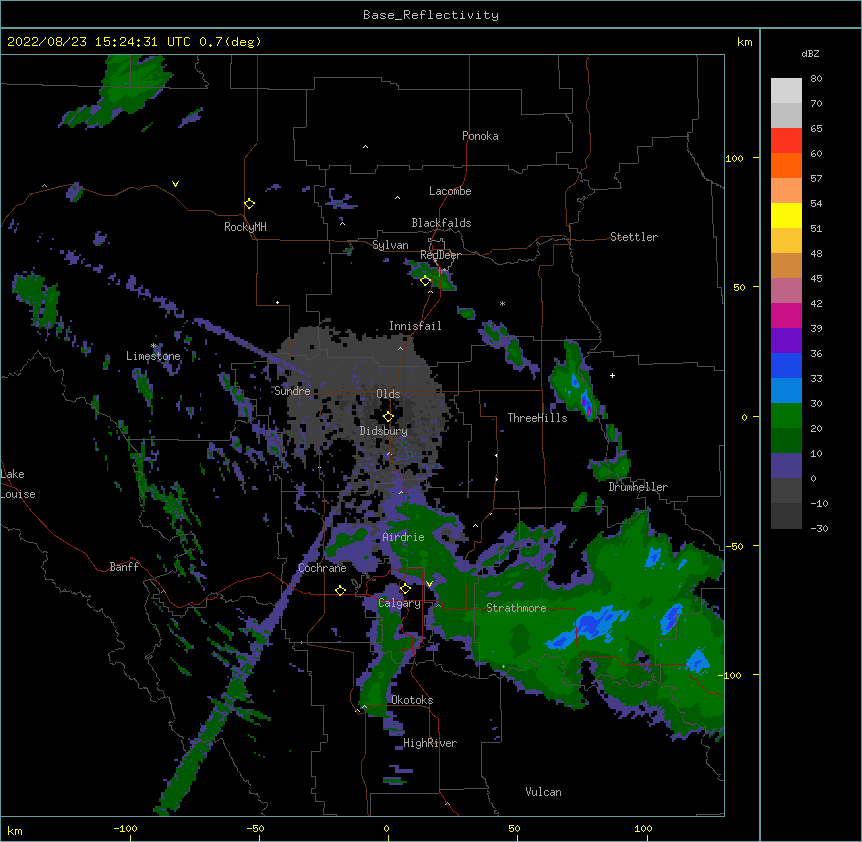Click the 2022/08/23 15:24:31 UTC timestamp

(x=99, y=42)
